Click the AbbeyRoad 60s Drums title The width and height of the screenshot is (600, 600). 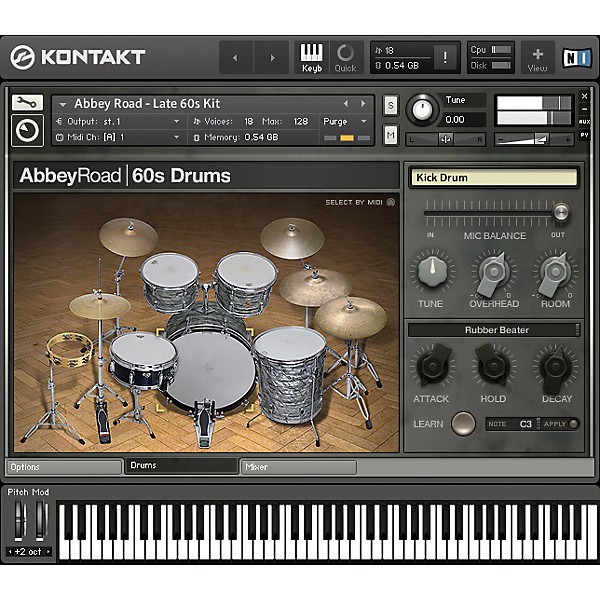[126, 176]
